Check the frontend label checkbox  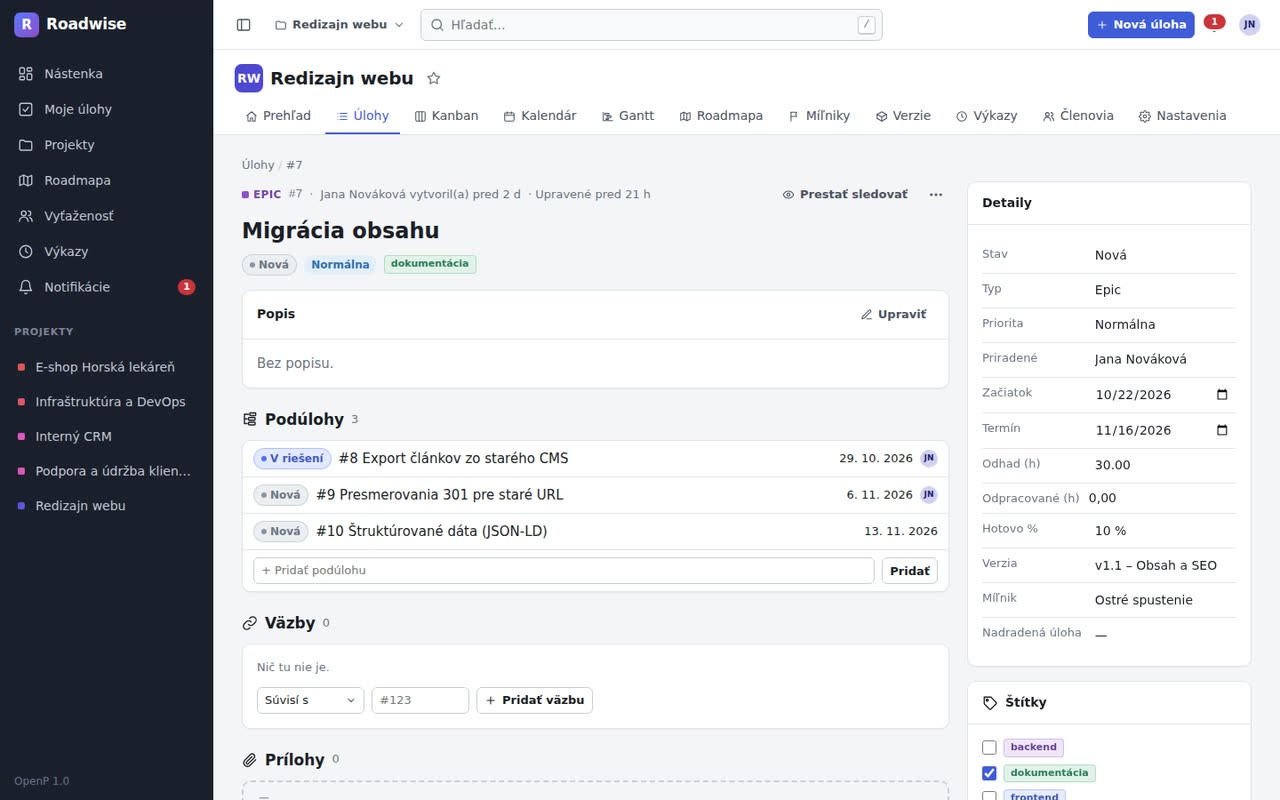point(989,796)
